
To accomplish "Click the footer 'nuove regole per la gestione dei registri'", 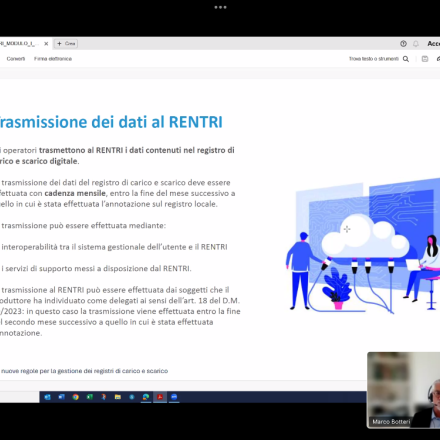I will pos(84,371).
